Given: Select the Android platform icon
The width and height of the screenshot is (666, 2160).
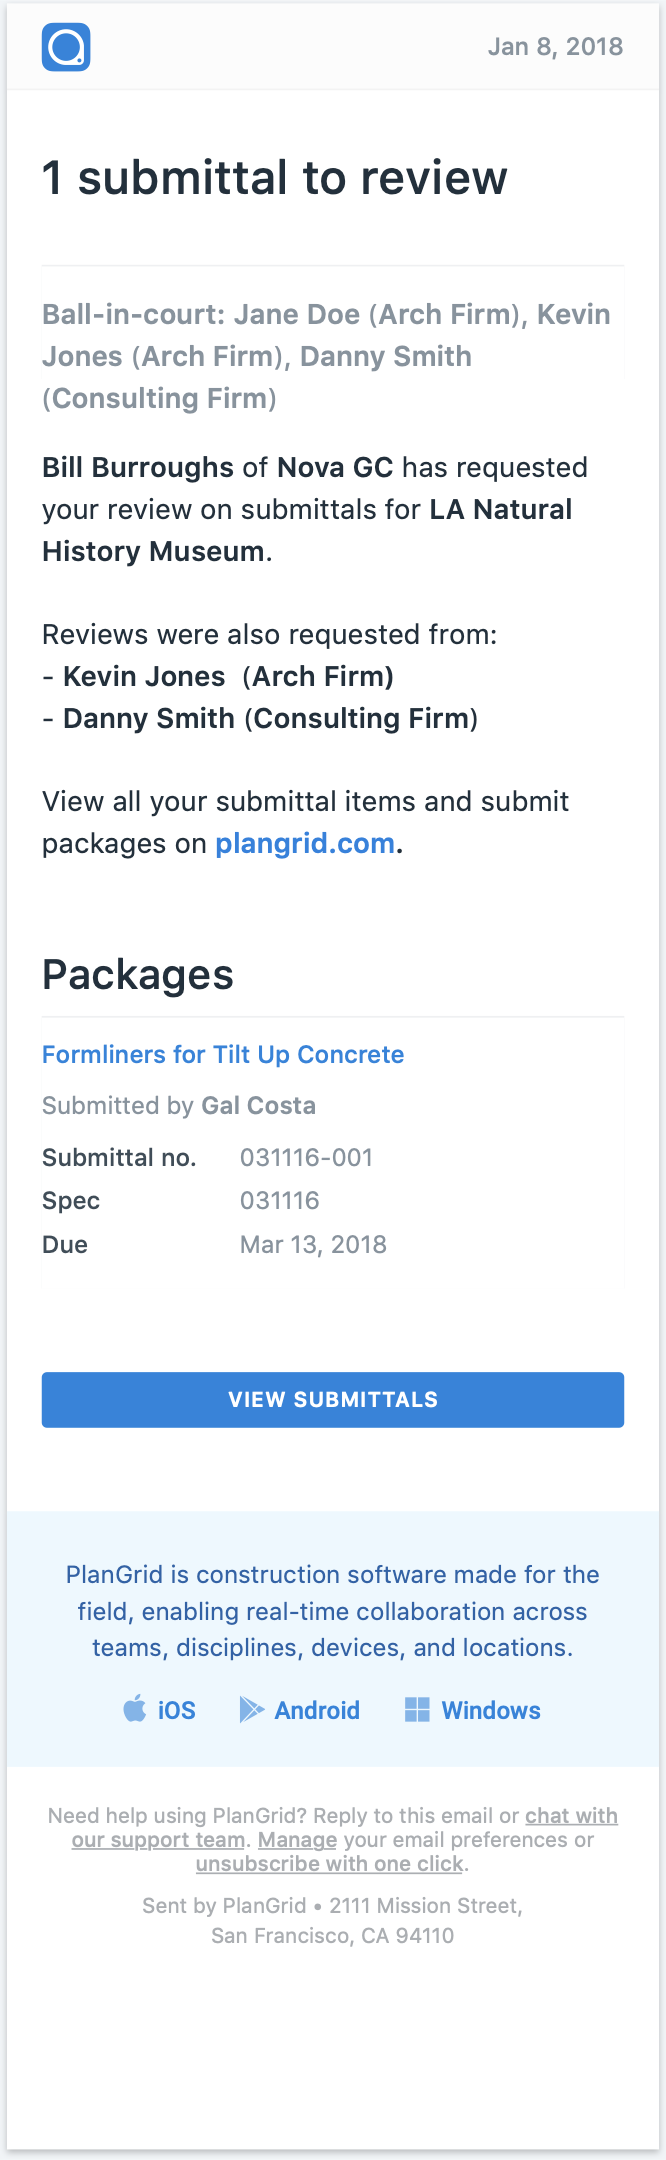Looking at the screenshot, I should pyautogui.click(x=251, y=1710).
